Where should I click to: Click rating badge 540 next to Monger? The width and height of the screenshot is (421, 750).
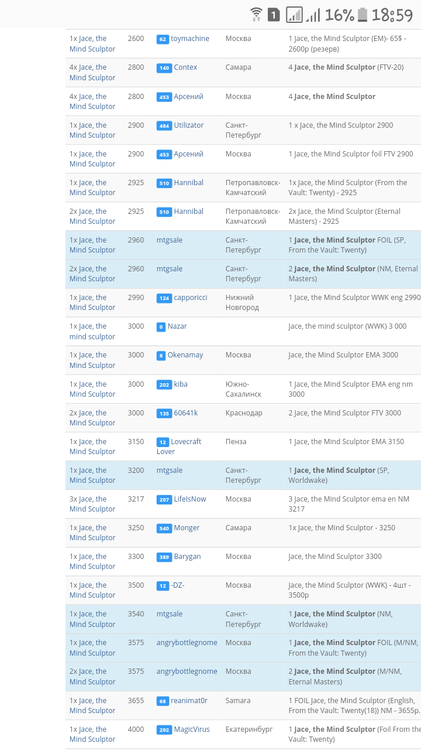click(164, 528)
